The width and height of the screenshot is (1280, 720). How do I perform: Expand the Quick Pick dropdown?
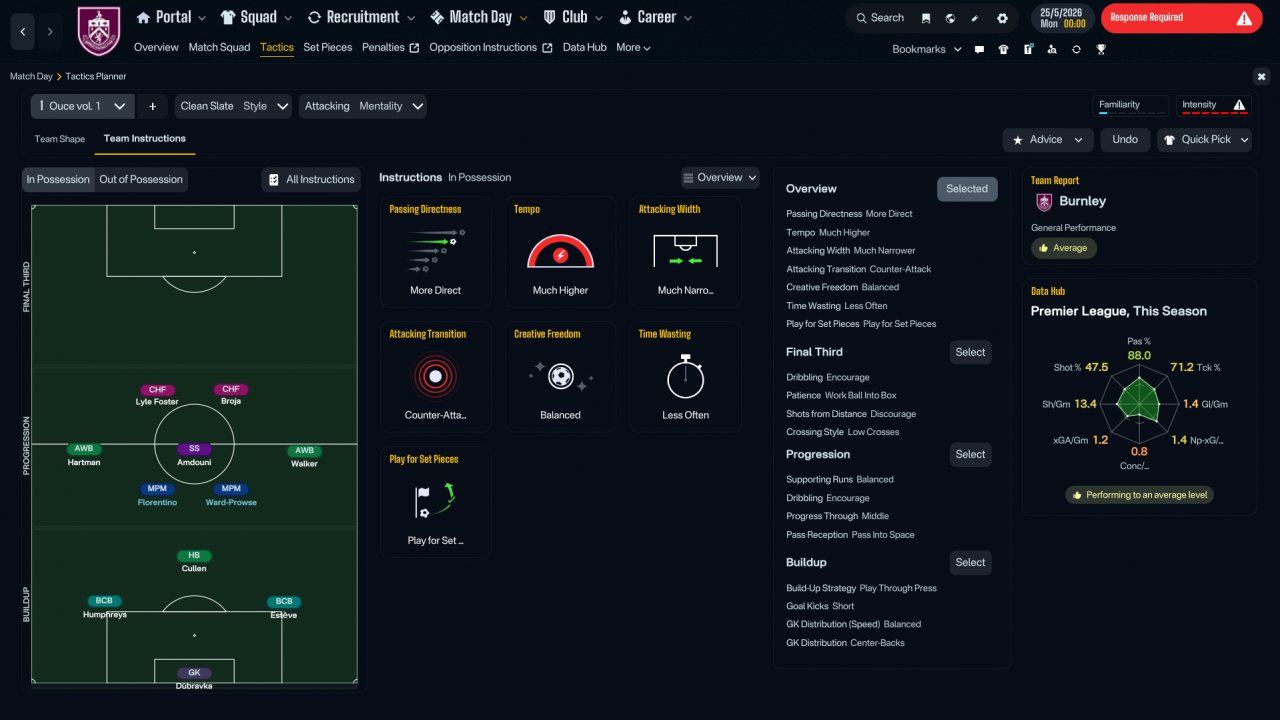click(1205, 140)
